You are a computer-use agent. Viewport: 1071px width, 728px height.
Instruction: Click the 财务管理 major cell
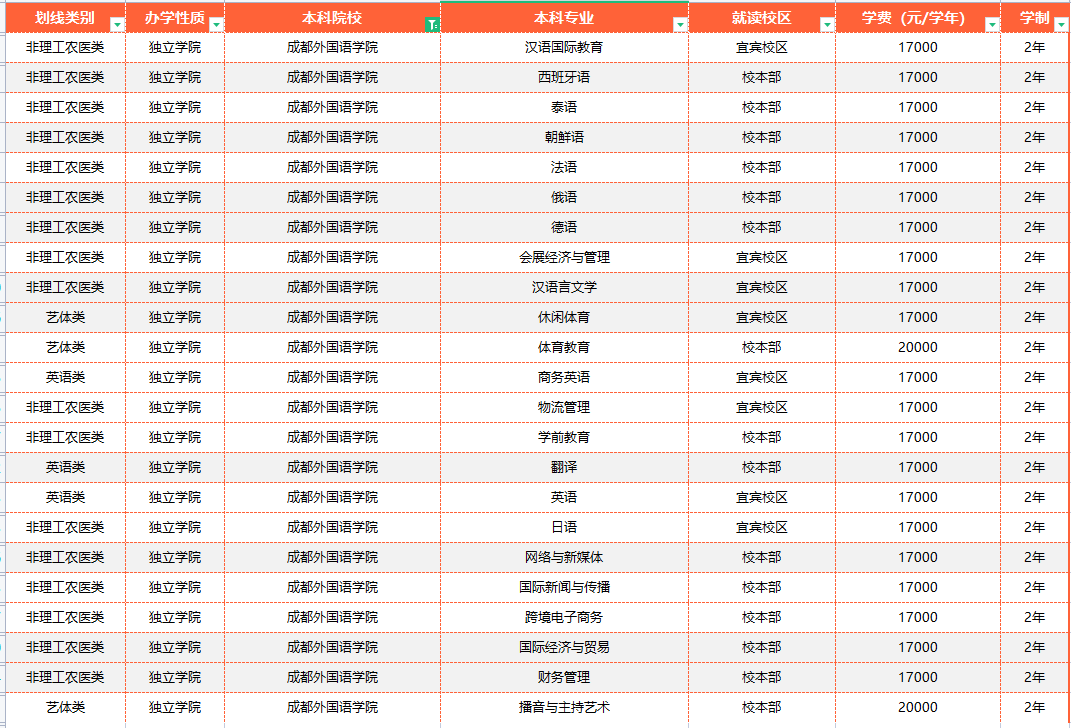[x=564, y=677]
